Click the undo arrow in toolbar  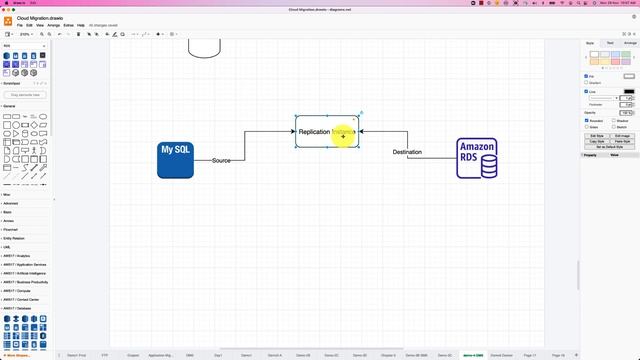point(60,34)
